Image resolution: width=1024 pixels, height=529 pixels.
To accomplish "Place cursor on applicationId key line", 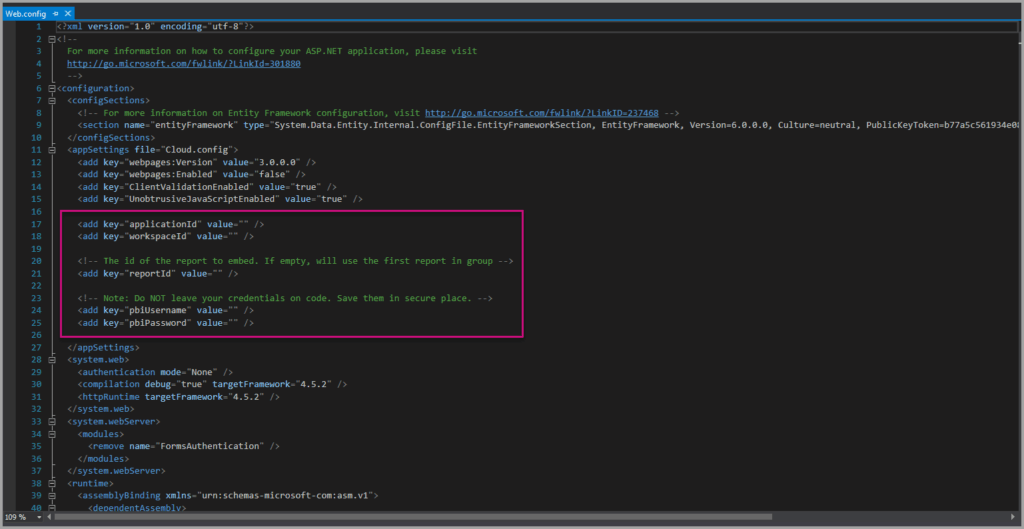I will click(x=171, y=224).
